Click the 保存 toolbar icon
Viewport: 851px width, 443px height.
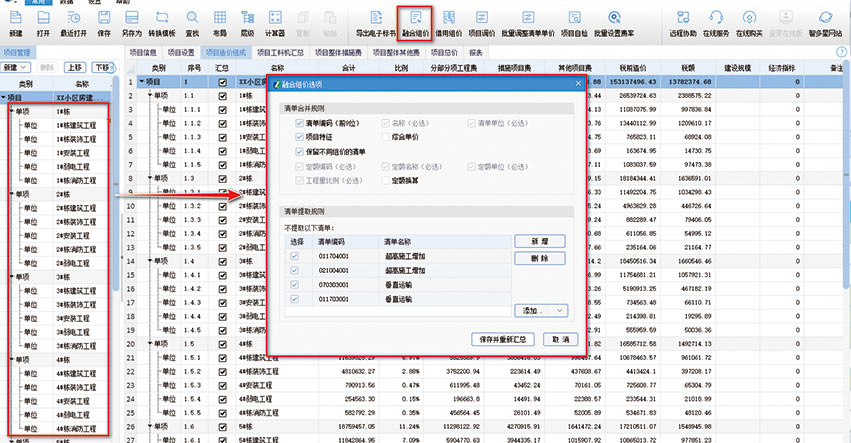(x=104, y=22)
